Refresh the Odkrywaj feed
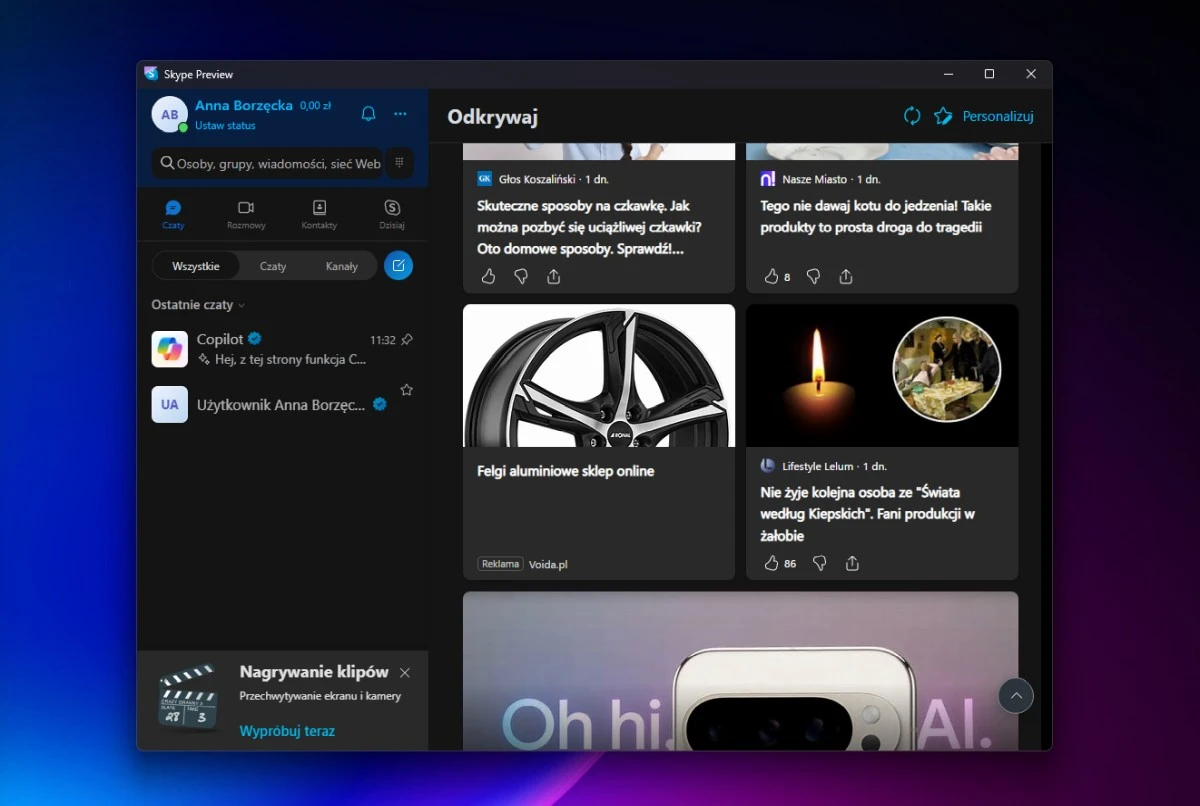The width and height of the screenshot is (1200, 806). coord(911,116)
